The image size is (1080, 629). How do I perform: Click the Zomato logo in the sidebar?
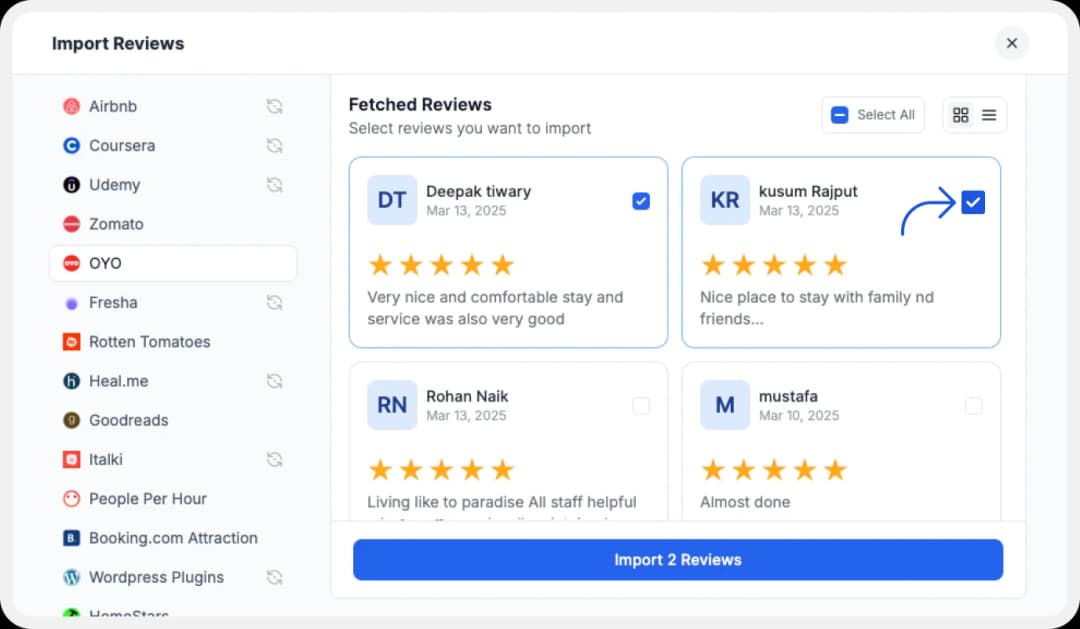(x=71, y=224)
